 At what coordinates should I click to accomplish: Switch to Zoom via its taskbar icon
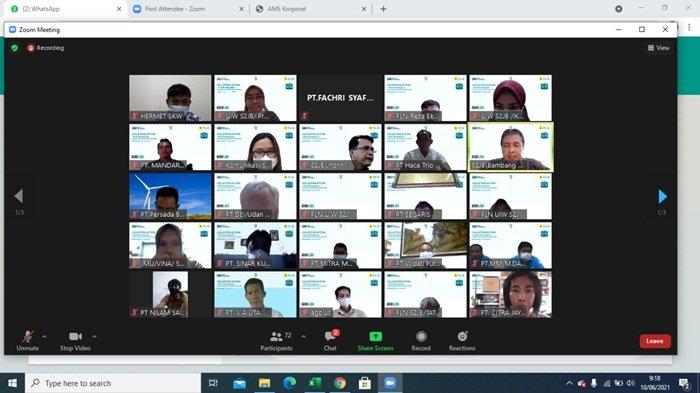coord(390,383)
